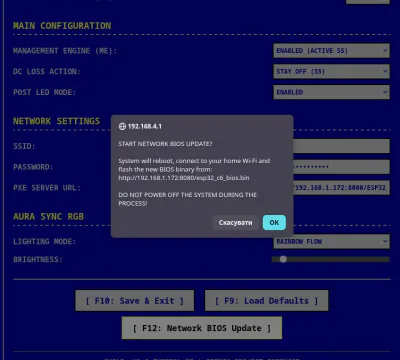This screenshot has width=400, height=360.
Task: Click the F9: Load Defaults button
Action: click(x=266, y=301)
